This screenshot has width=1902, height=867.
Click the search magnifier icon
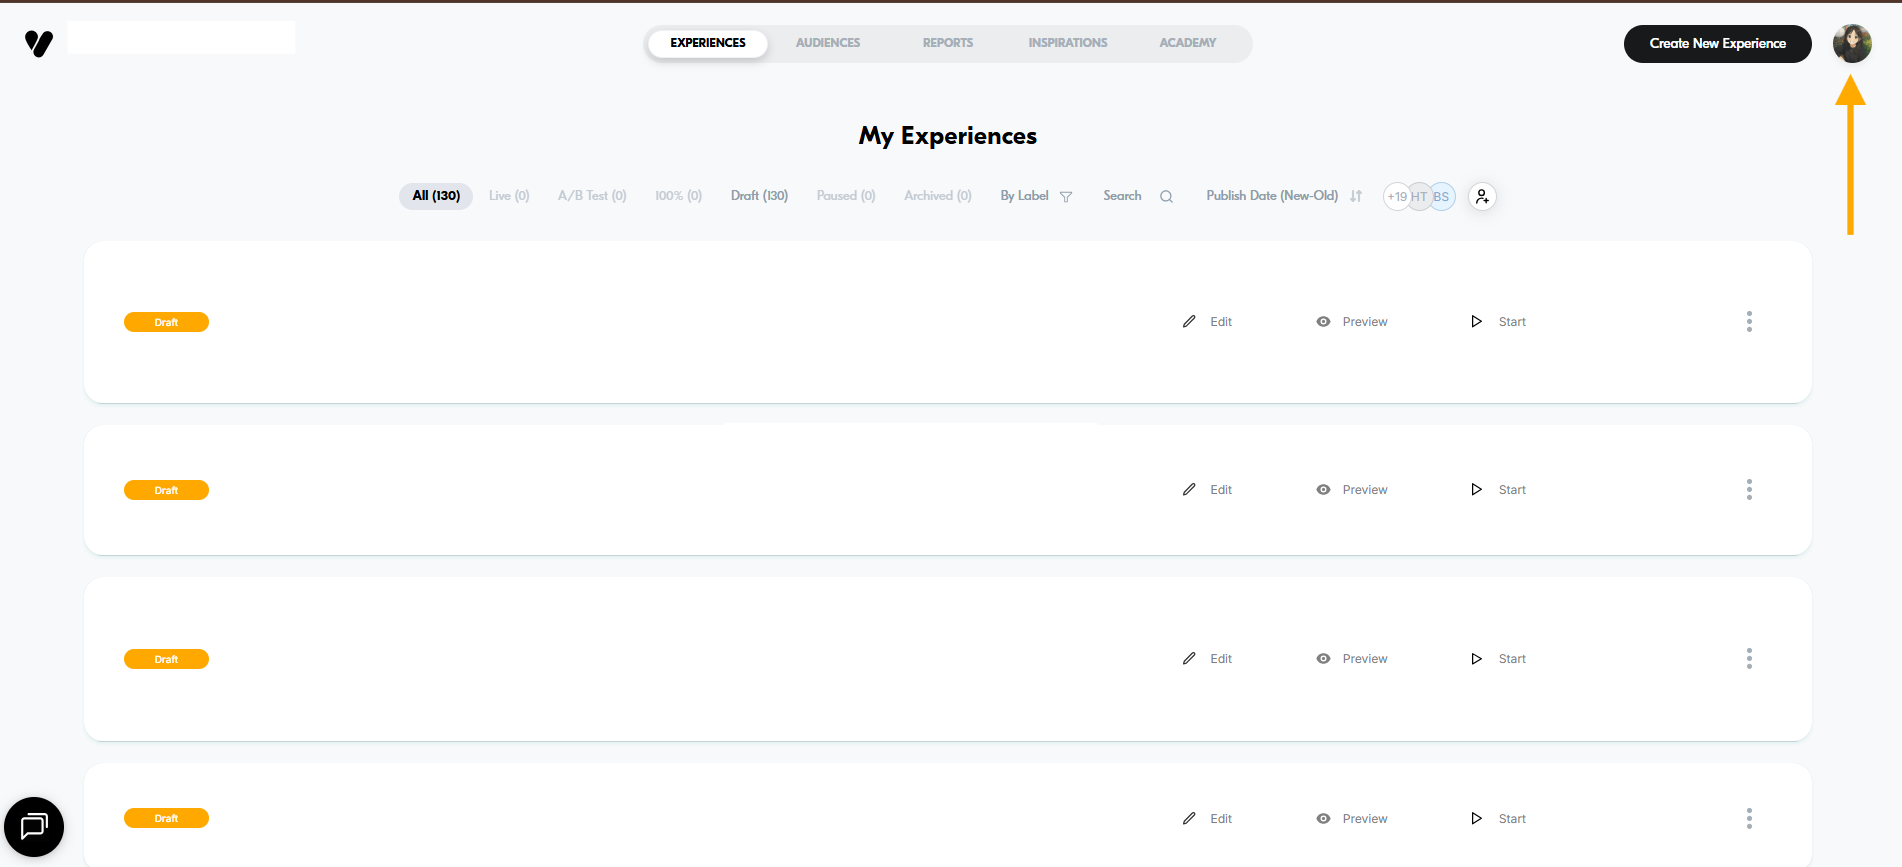point(1166,197)
